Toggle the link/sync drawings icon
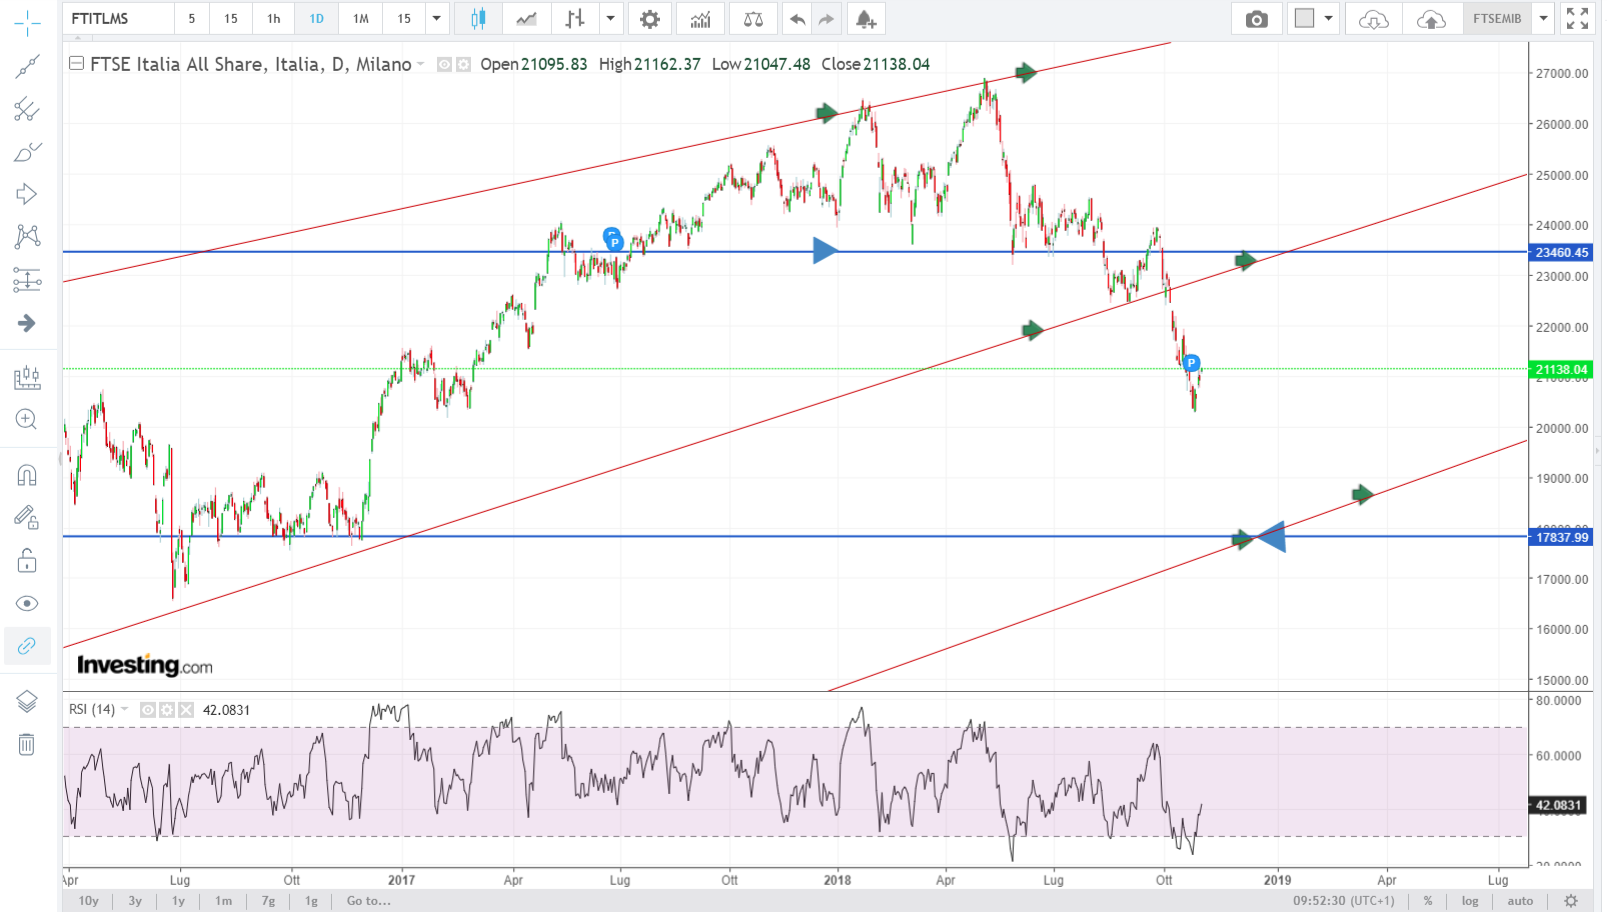Image resolution: width=1607 pixels, height=912 pixels. pos(27,646)
